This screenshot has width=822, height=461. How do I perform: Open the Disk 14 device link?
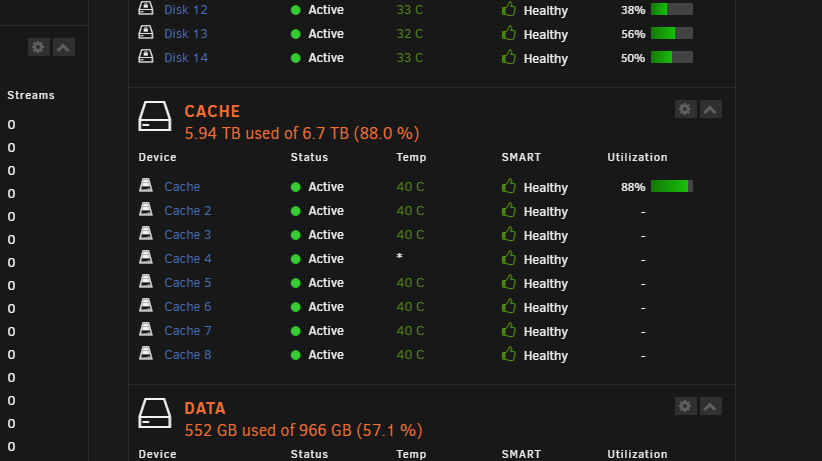click(186, 58)
